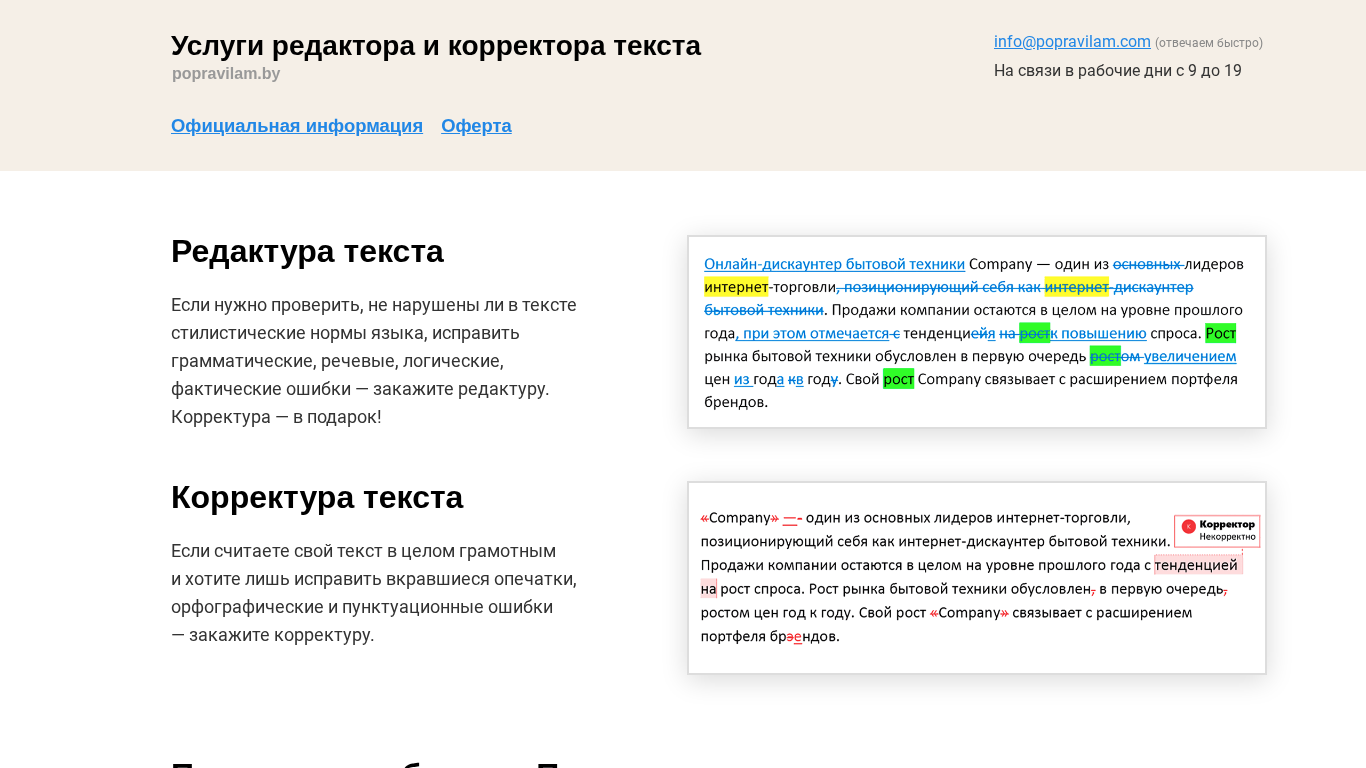Click the blue underlined word увеличением
Image resolution: width=1366 pixels, height=768 pixels.
[1190, 356]
